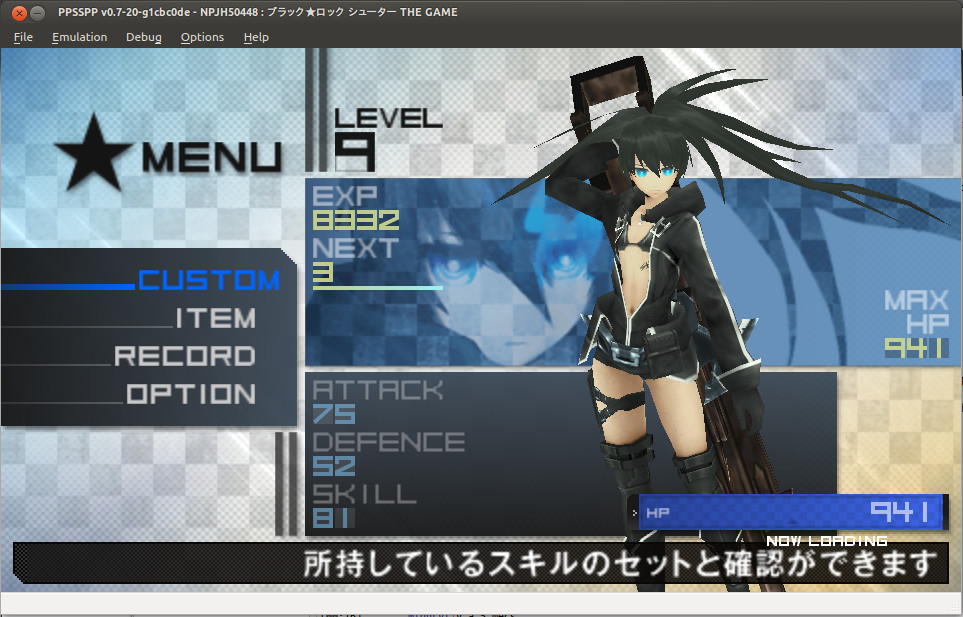Open the Emulation menu
Screen dimensions: 963x617
[79, 37]
